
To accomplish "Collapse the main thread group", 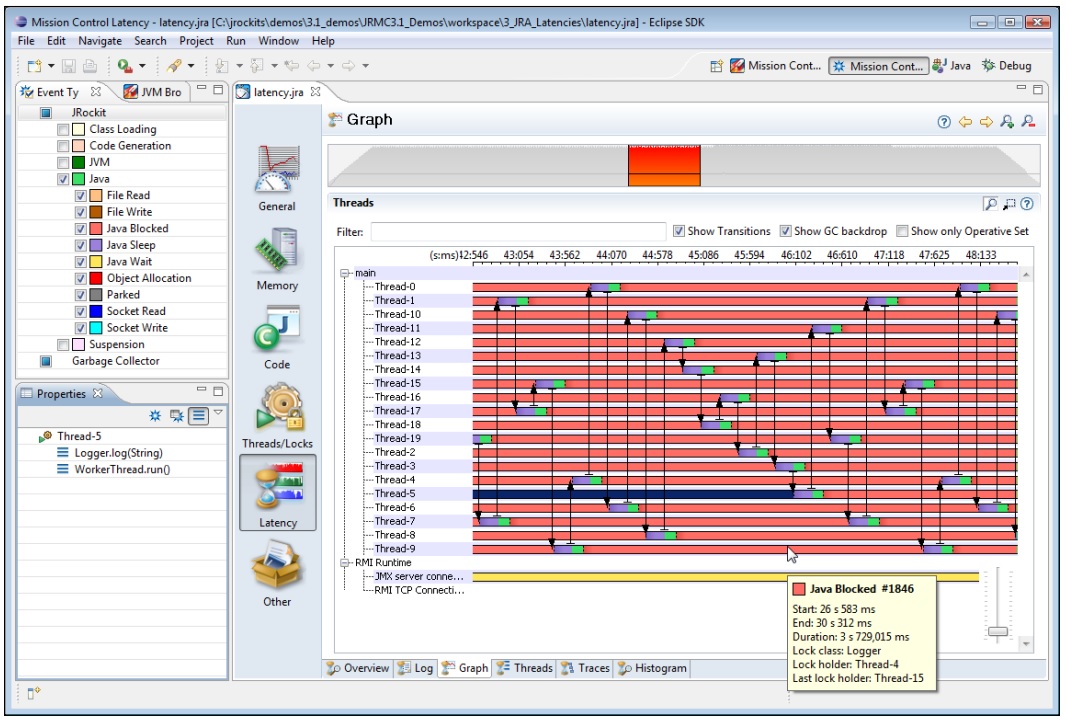I will (346, 273).
